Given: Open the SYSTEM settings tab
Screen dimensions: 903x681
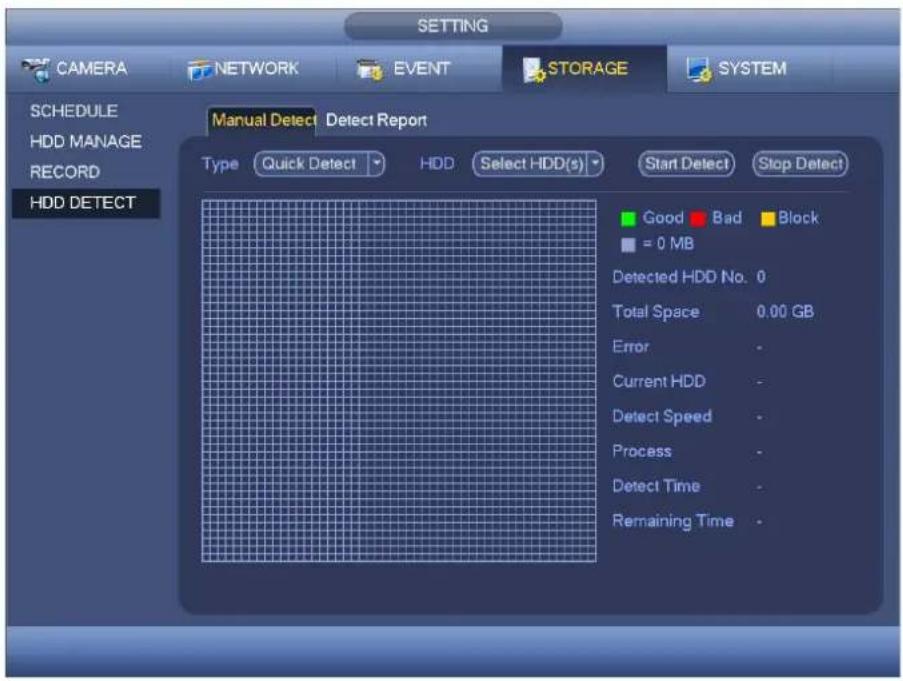Looking at the screenshot, I should pos(749,69).
